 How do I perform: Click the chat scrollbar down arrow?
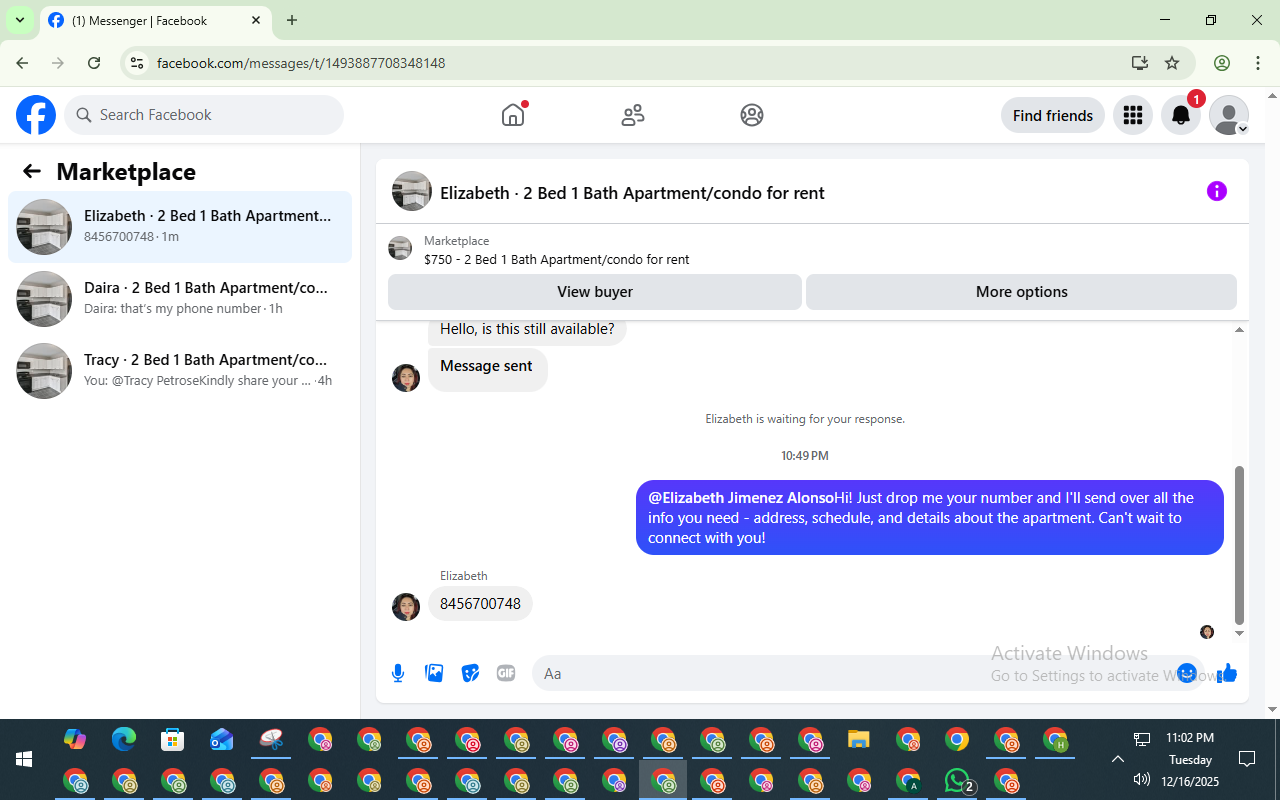pos(1240,633)
